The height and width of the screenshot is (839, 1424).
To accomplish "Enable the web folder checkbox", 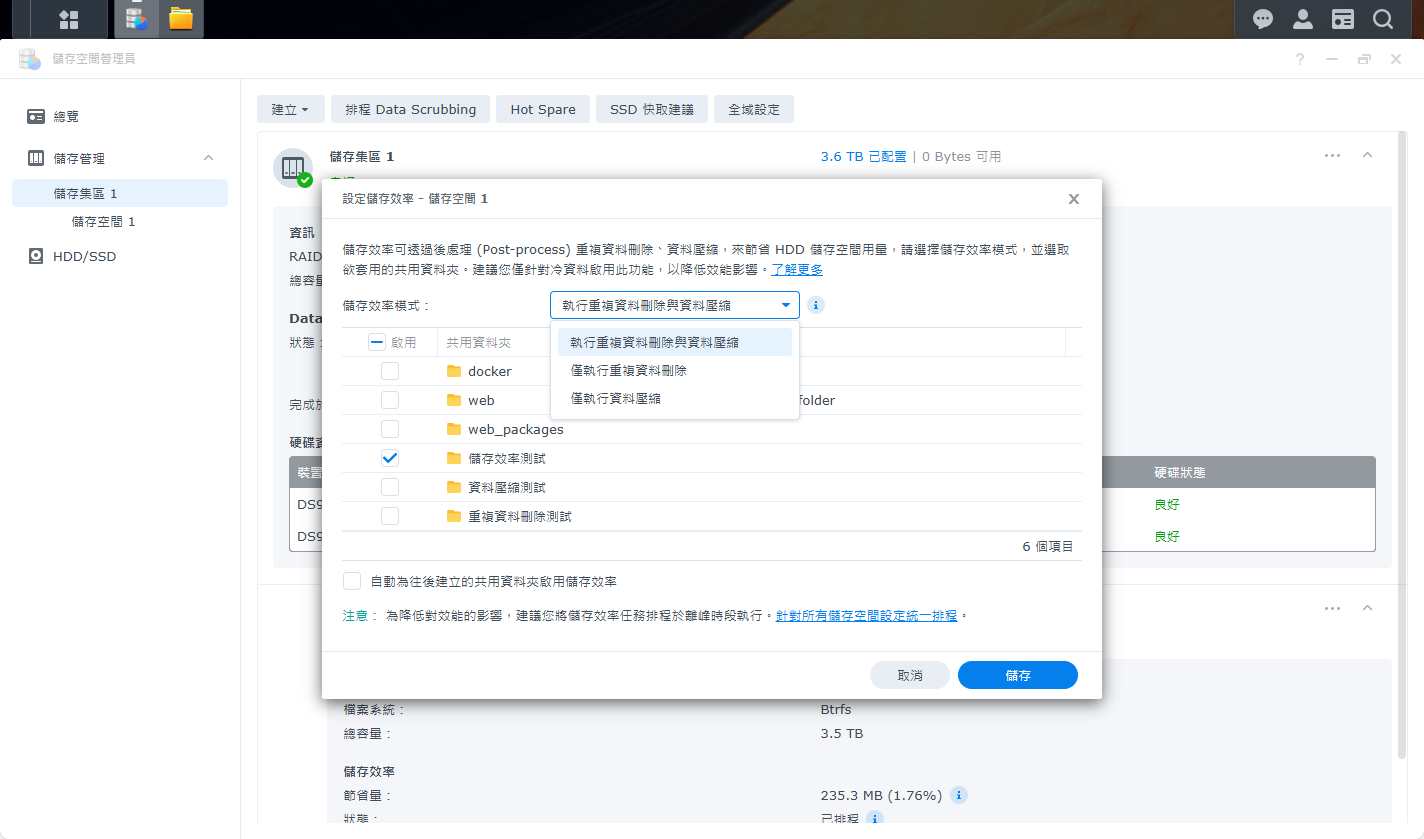I will tap(390, 400).
